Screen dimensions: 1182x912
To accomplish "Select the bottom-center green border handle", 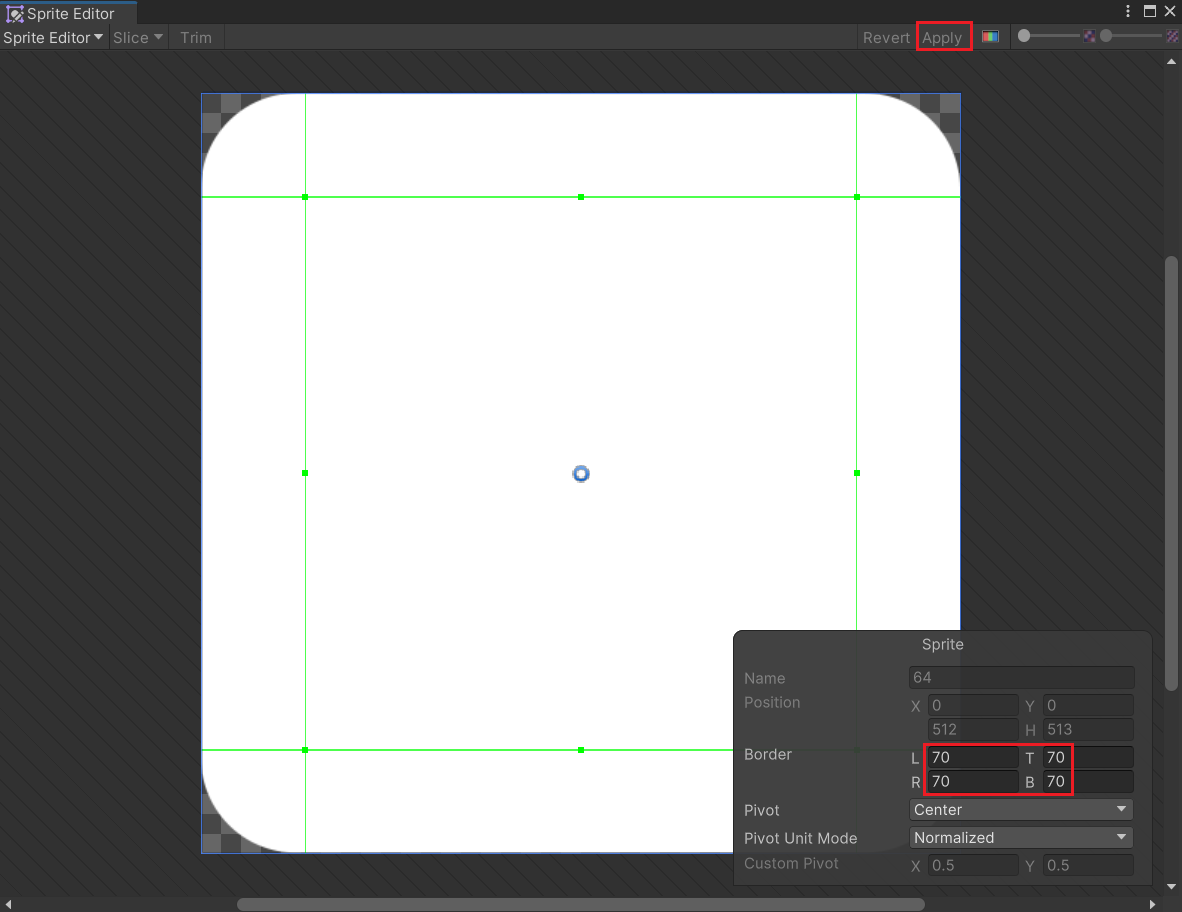I will (580, 750).
